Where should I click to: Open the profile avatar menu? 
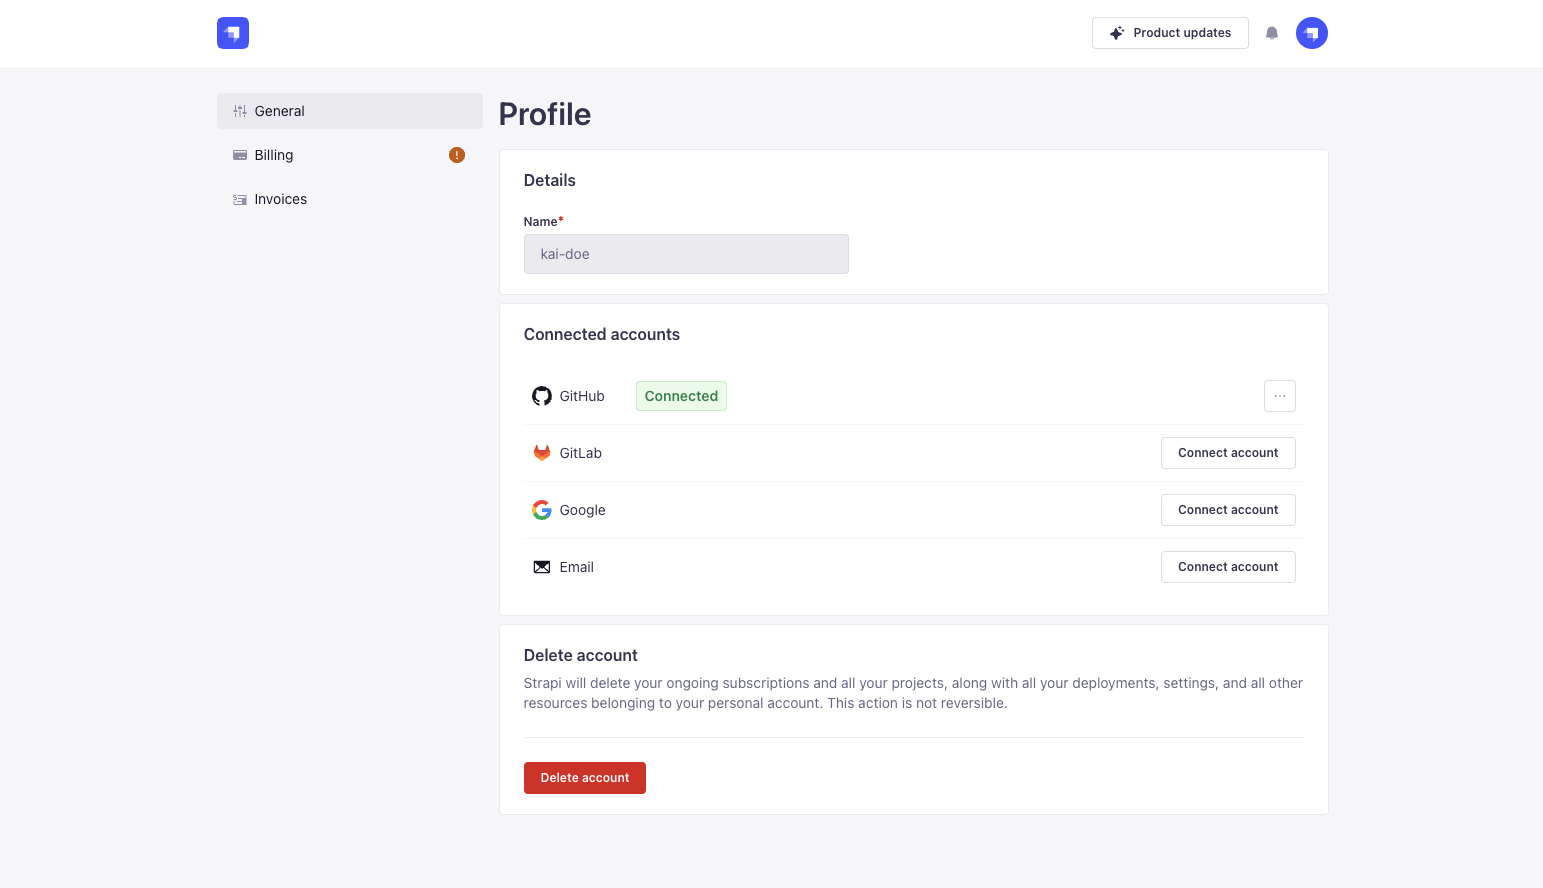click(x=1311, y=33)
